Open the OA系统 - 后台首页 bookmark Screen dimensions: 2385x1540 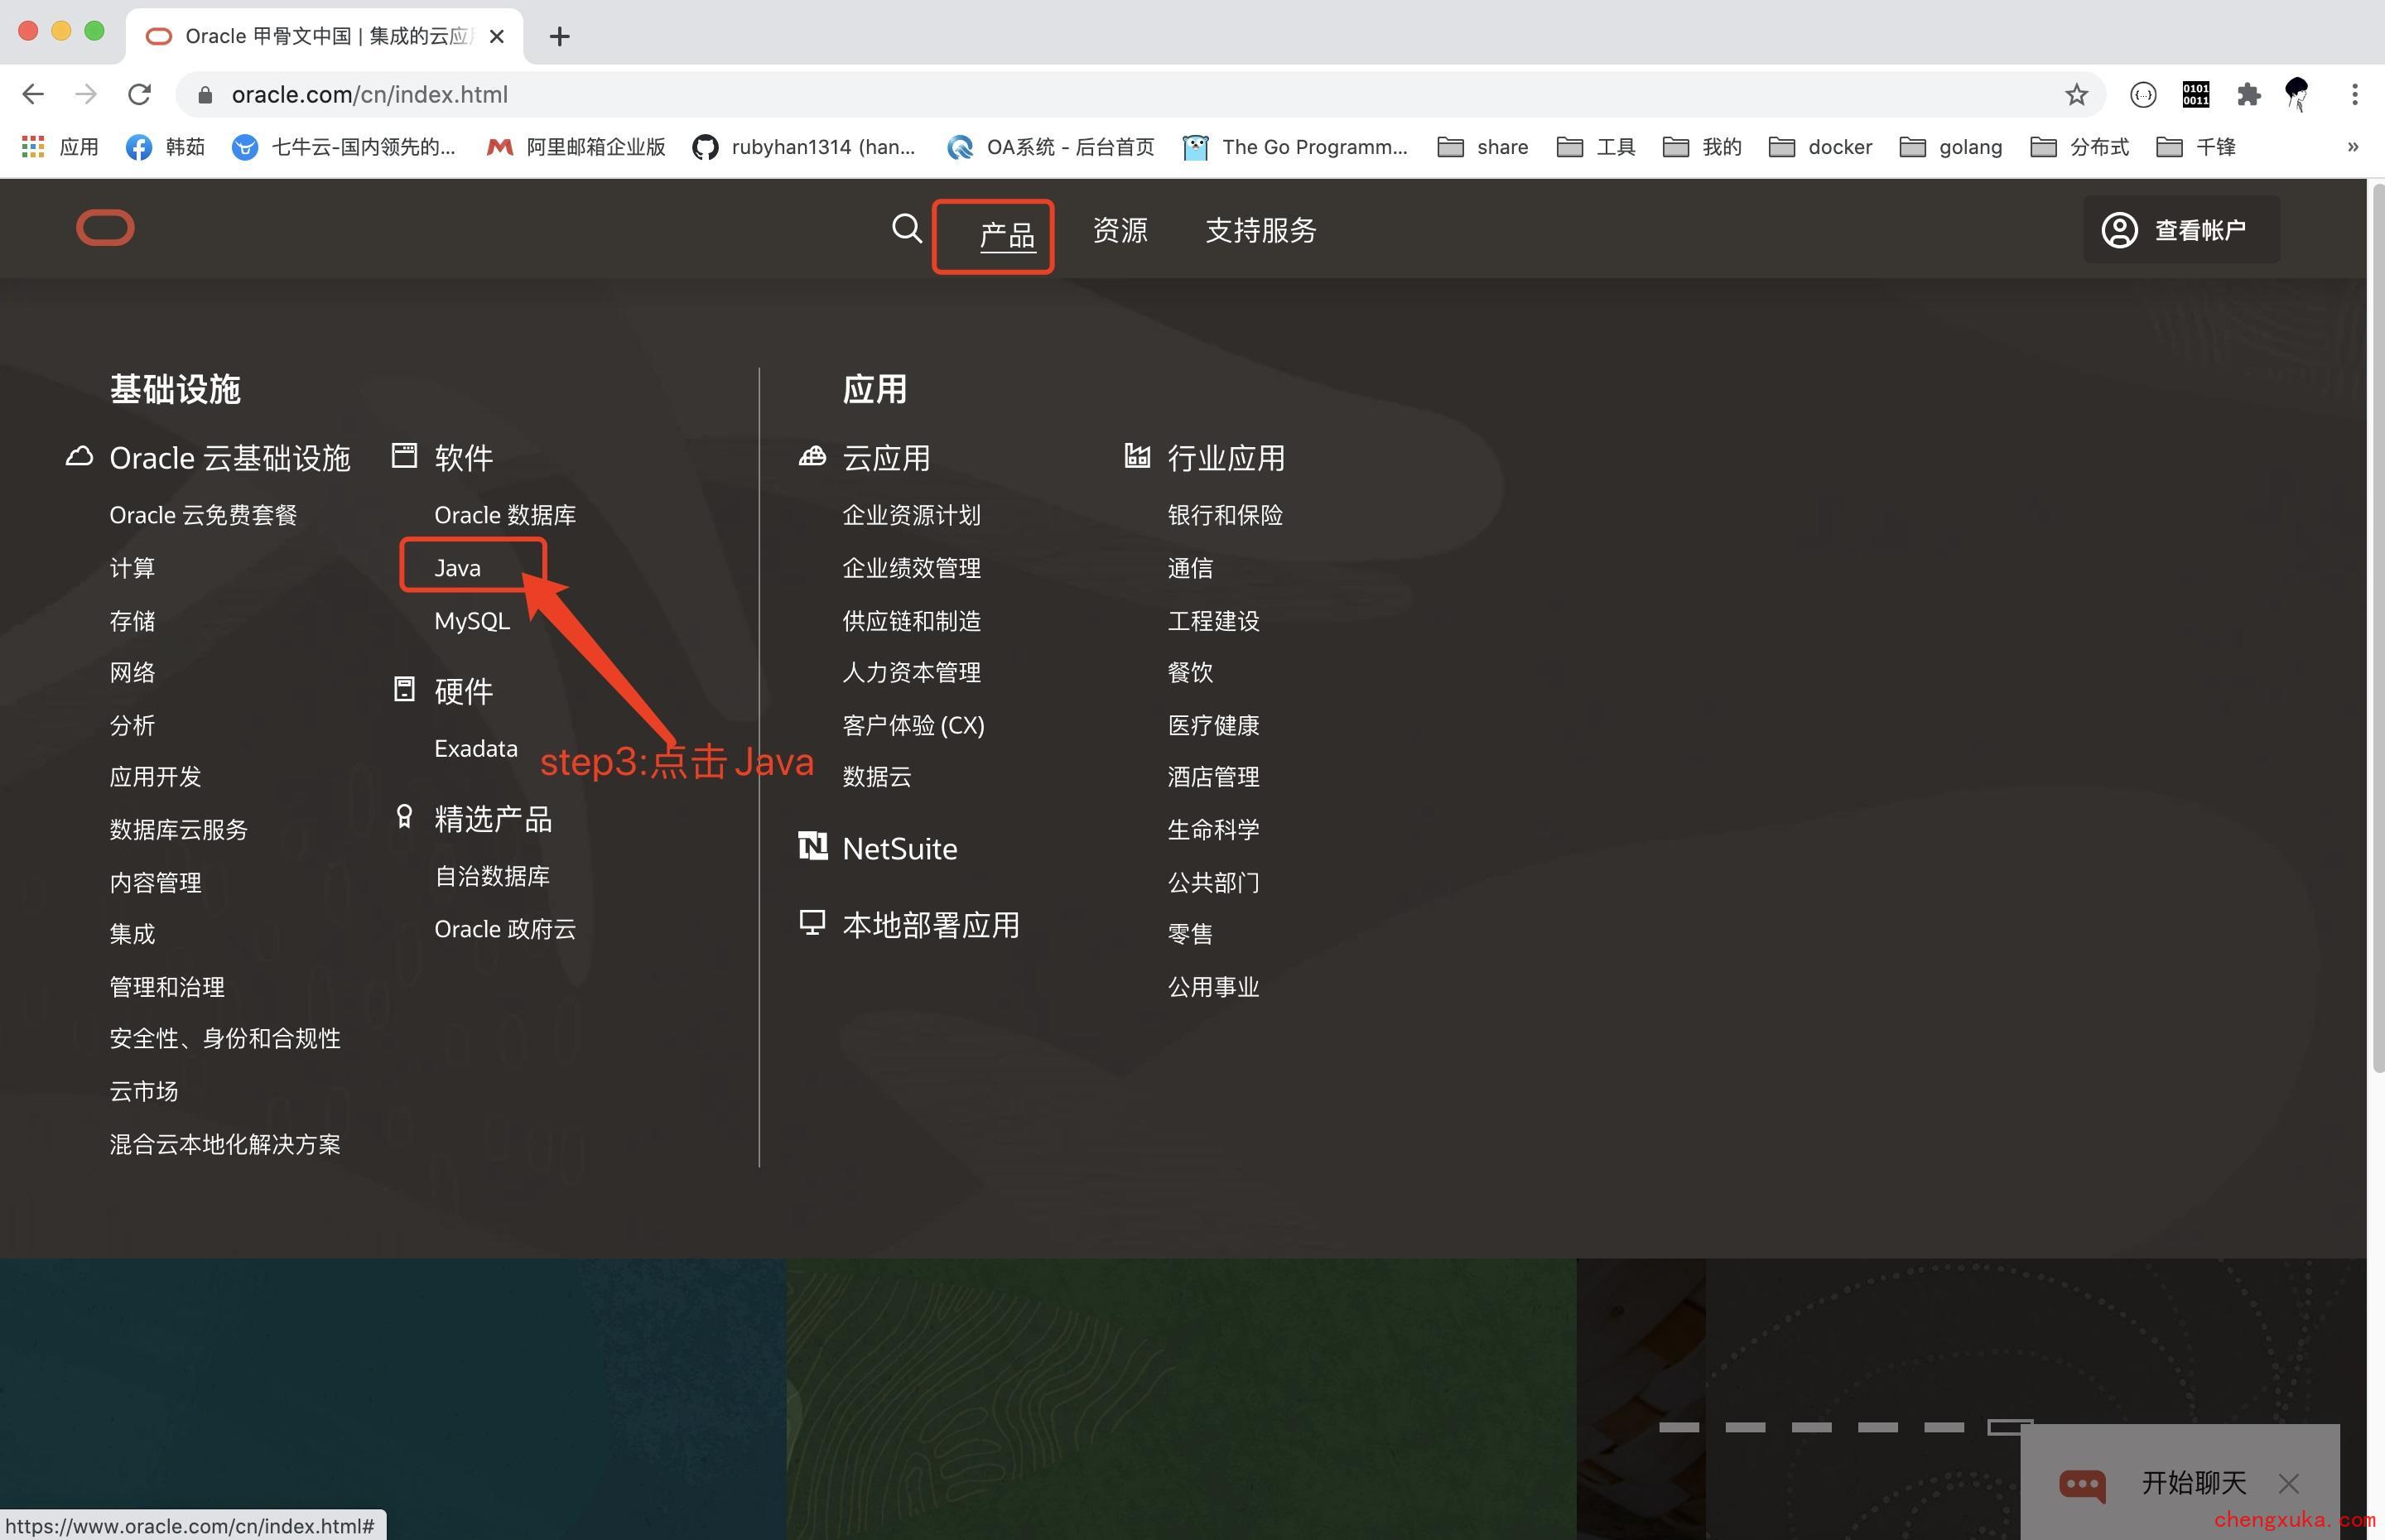coord(1051,147)
